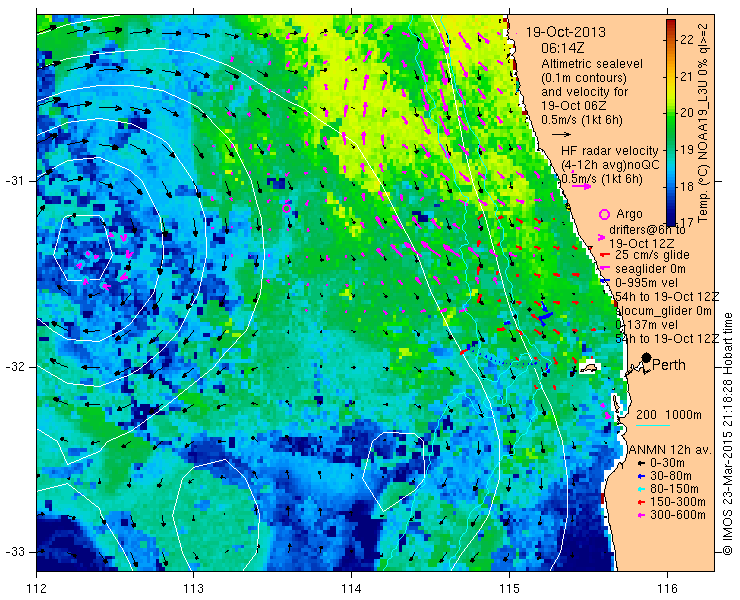Click the blue 0-995m vel legend marker
Image resolution: width=740 pixels, height=600 pixels.
[x=605, y=282]
